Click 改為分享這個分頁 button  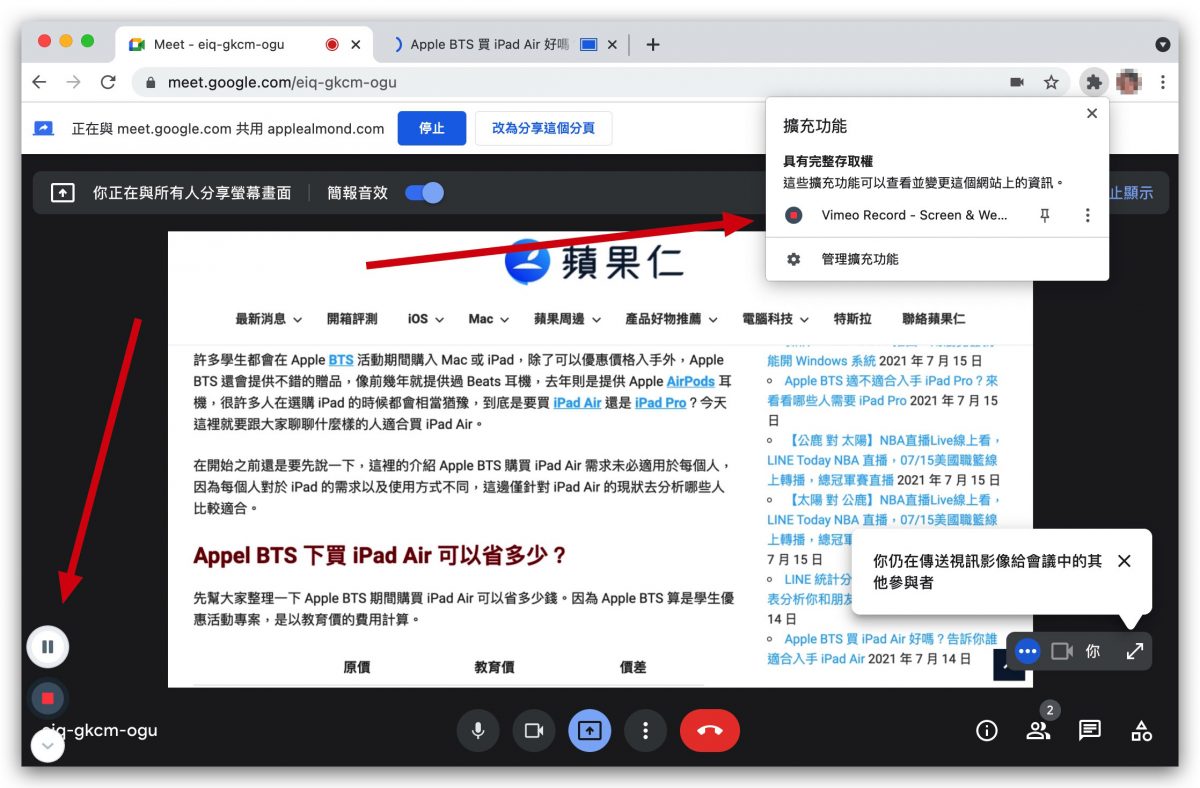(x=543, y=128)
